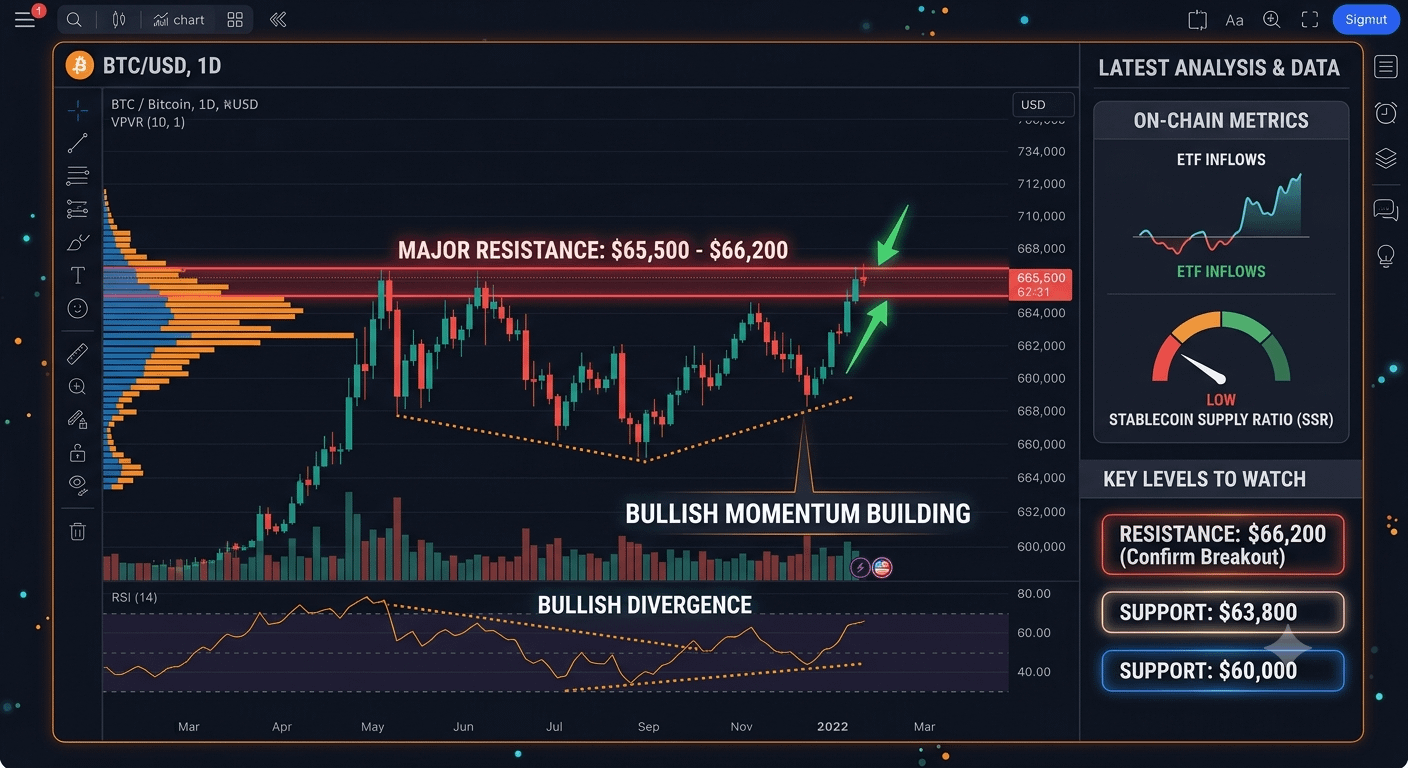This screenshot has height=768, width=1408.
Task: Click the SUPPORT: $60,000 level card
Action: [1223, 671]
